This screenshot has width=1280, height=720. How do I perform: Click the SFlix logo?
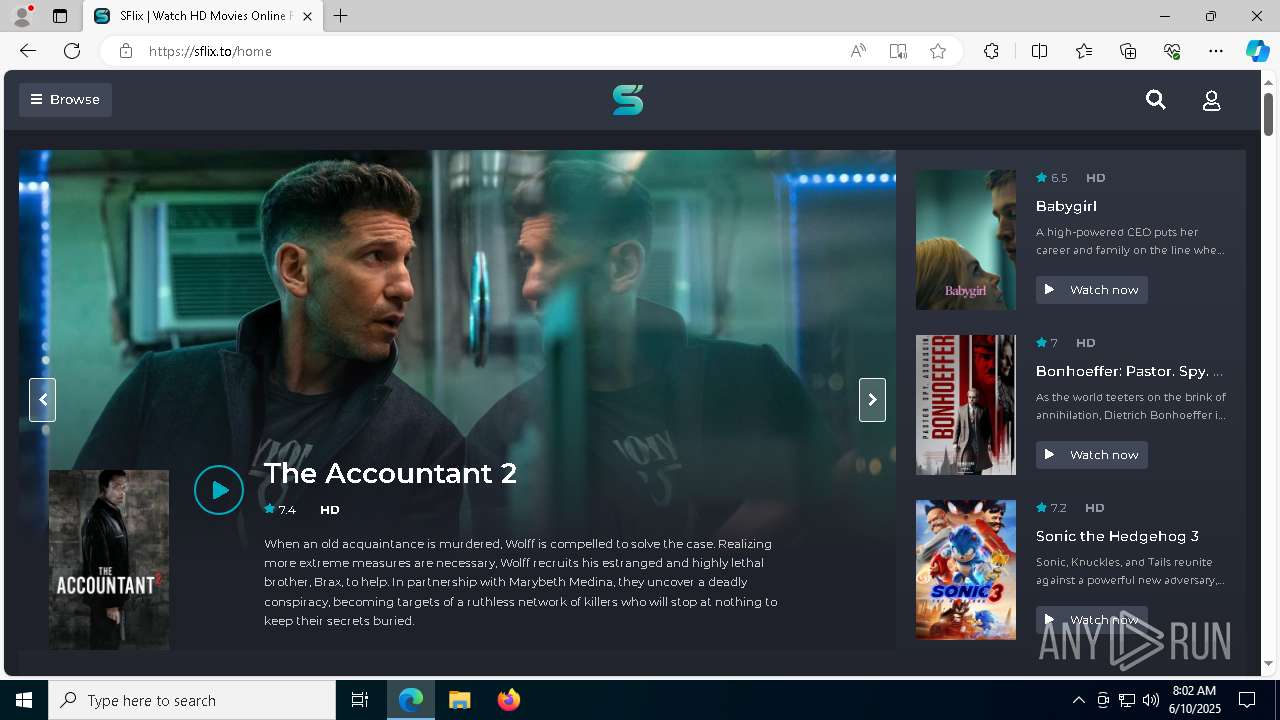(628, 100)
